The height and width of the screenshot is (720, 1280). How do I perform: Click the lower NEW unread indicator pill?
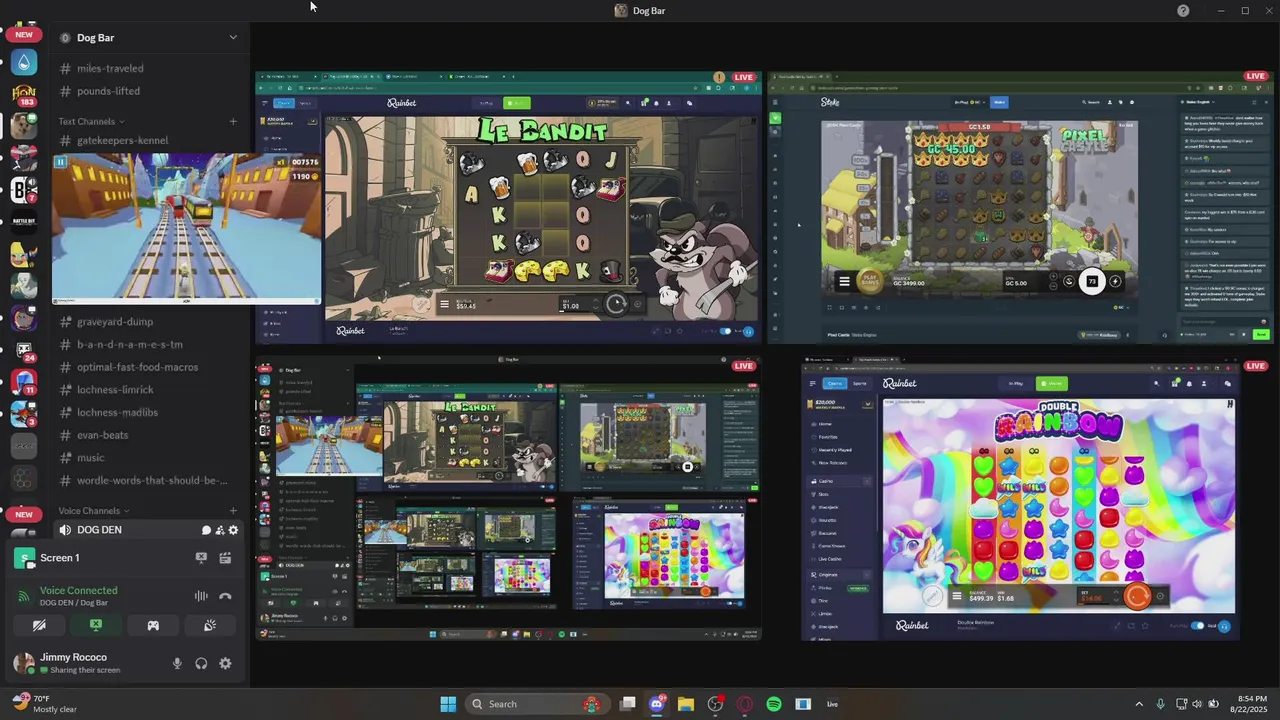pos(24,514)
